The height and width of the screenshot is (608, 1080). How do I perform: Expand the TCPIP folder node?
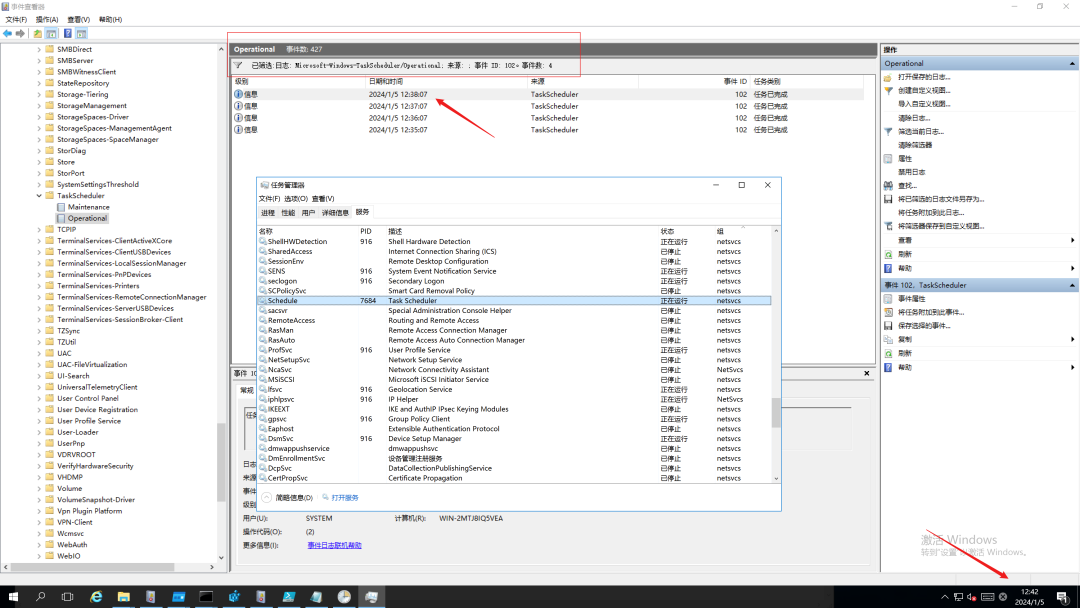click(x=39, y=229)
